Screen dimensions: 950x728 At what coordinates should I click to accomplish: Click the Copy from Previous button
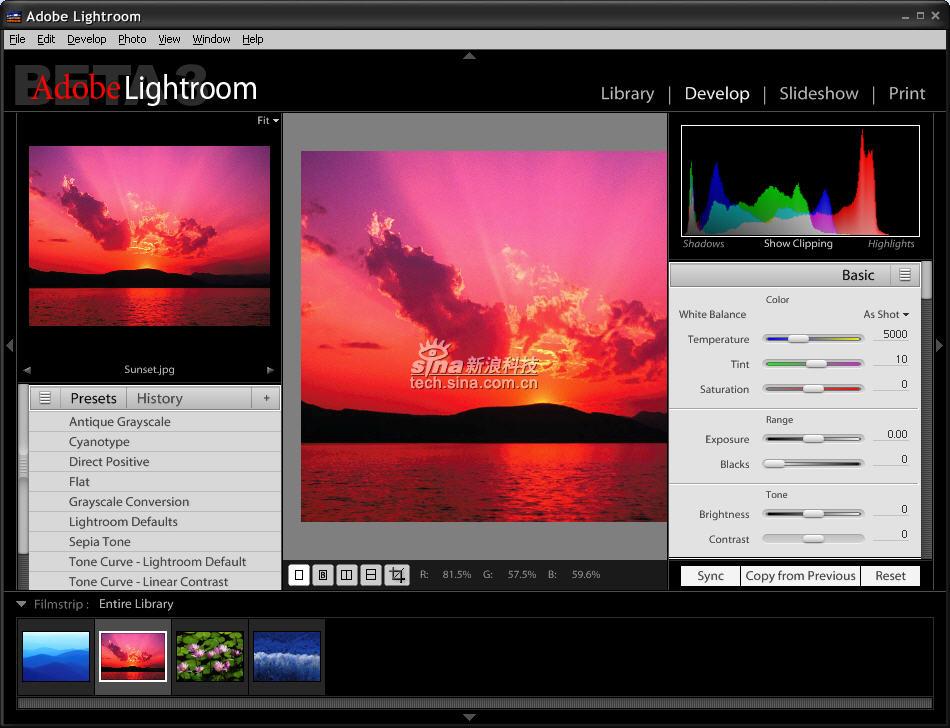click(800, 576)
